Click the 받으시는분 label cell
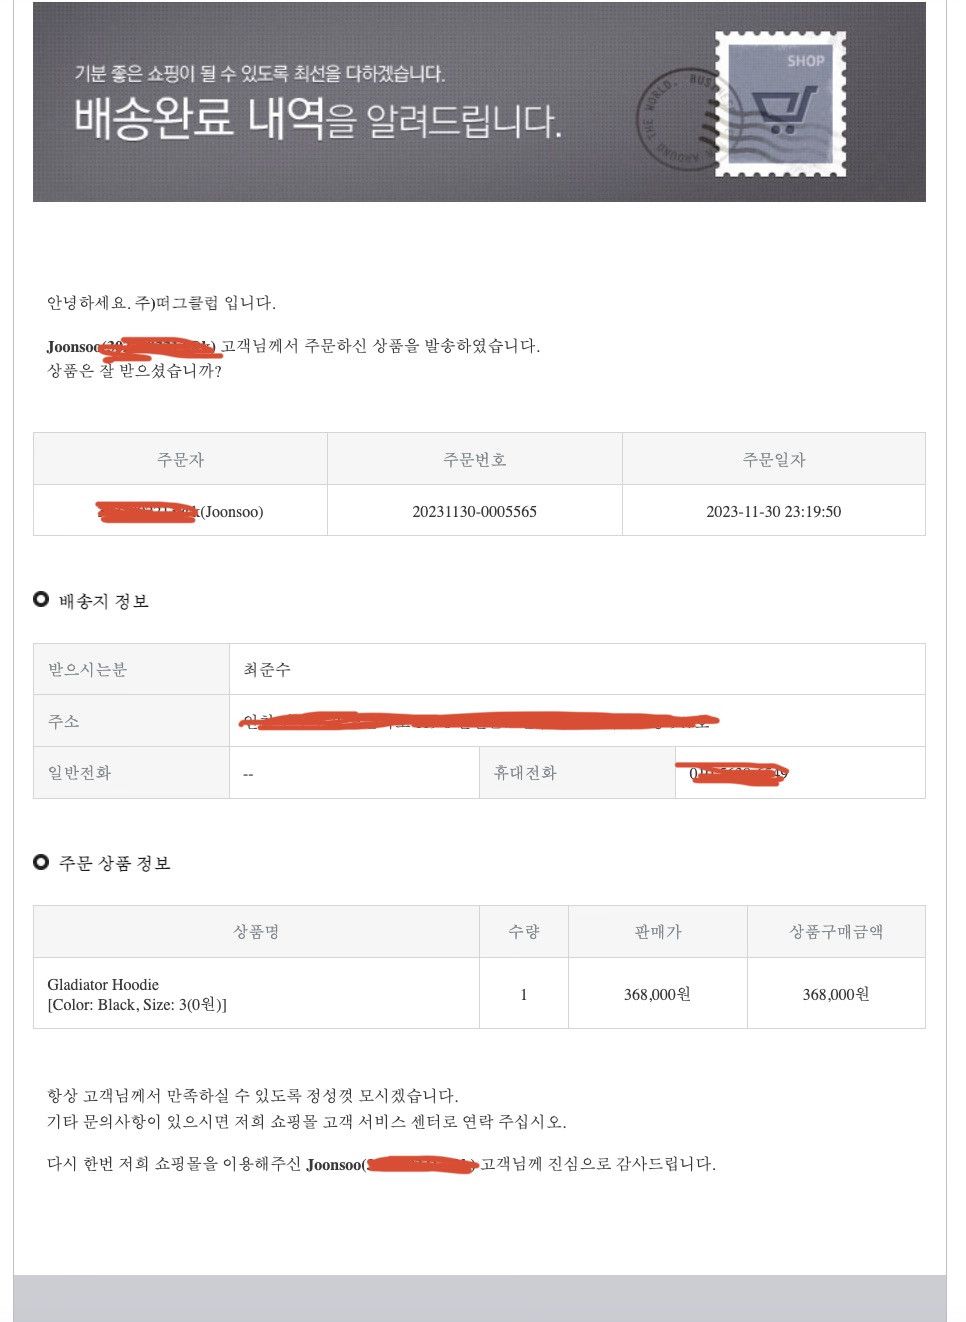966x1322 pixels. pyautogui.click(x=131, y=669)
